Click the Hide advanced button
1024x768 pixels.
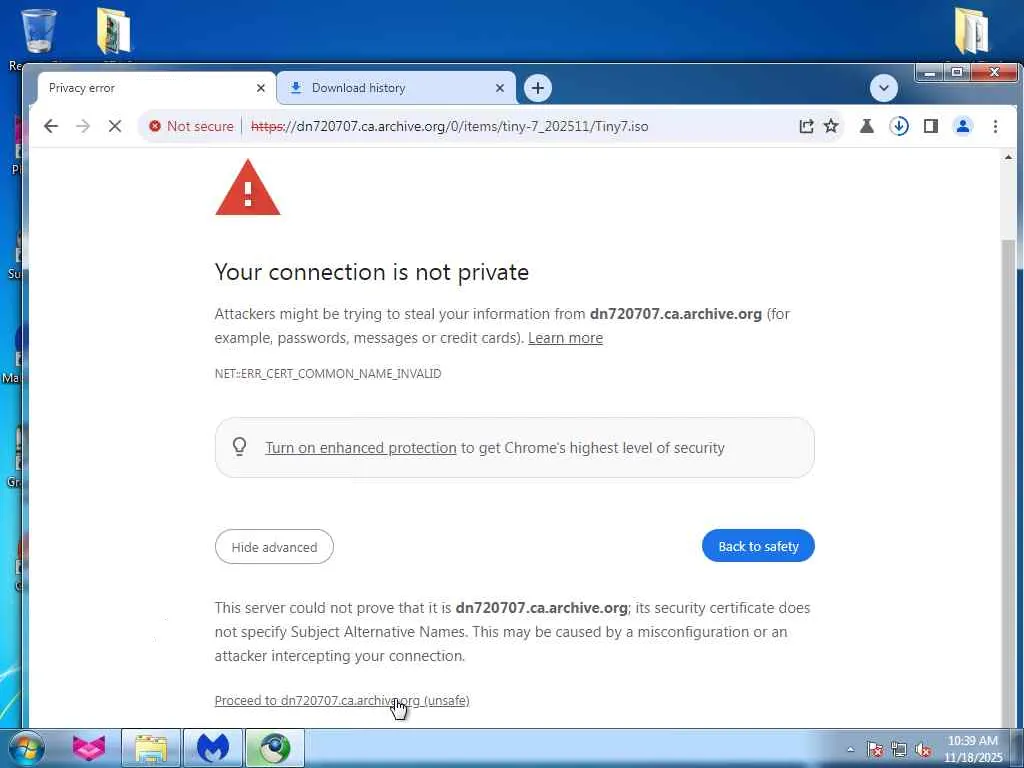[x=274, y=547]
